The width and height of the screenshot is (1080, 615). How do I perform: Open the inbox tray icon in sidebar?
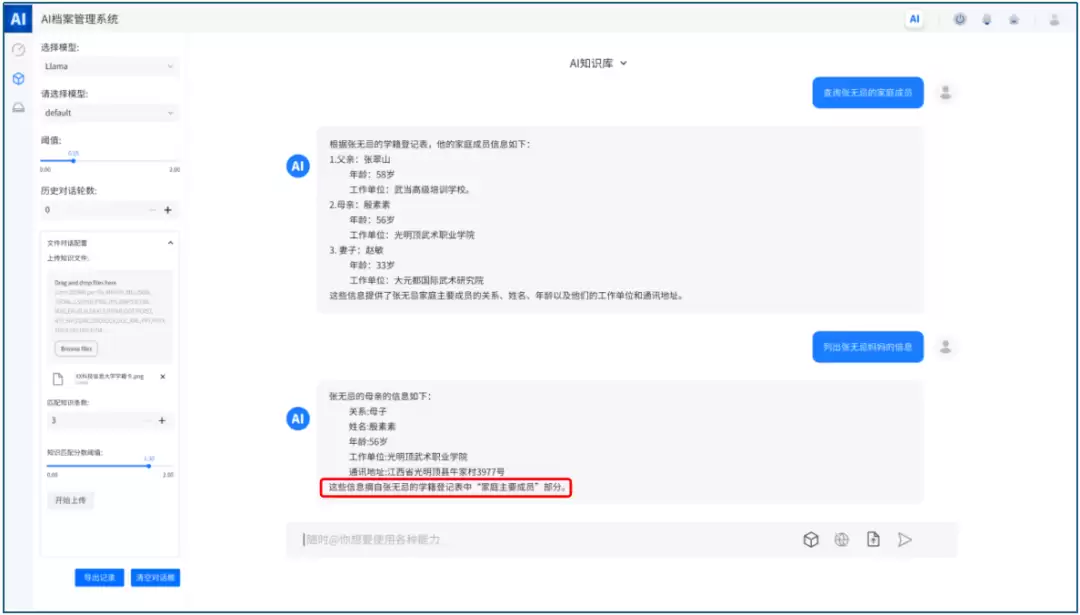click(x=19, y=107)
